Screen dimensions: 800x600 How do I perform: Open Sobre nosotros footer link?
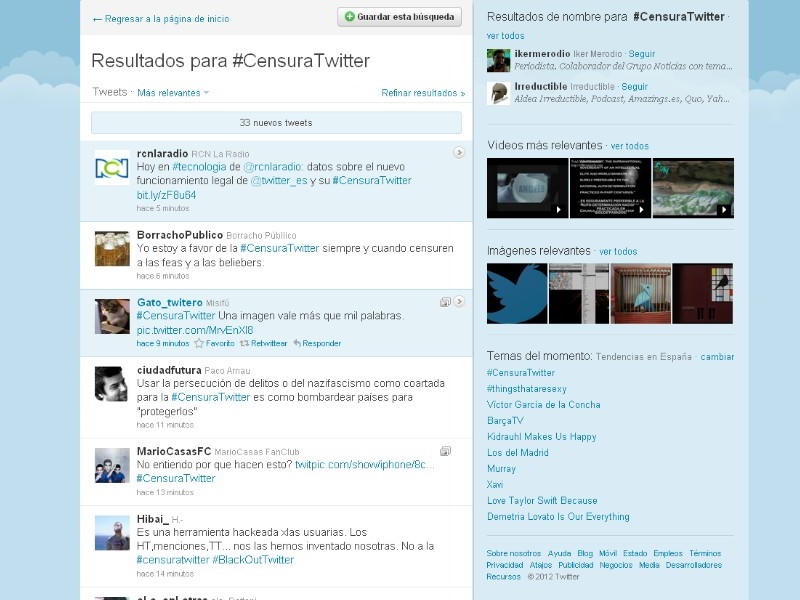point(513,553)
